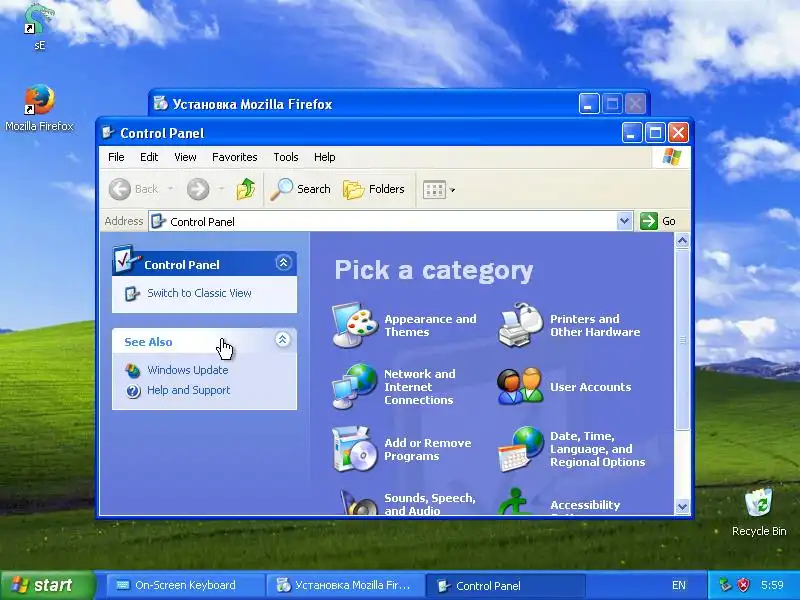Screen dimensions: 800x600
Task: Click the User Accounts text link
Action: 590,387
